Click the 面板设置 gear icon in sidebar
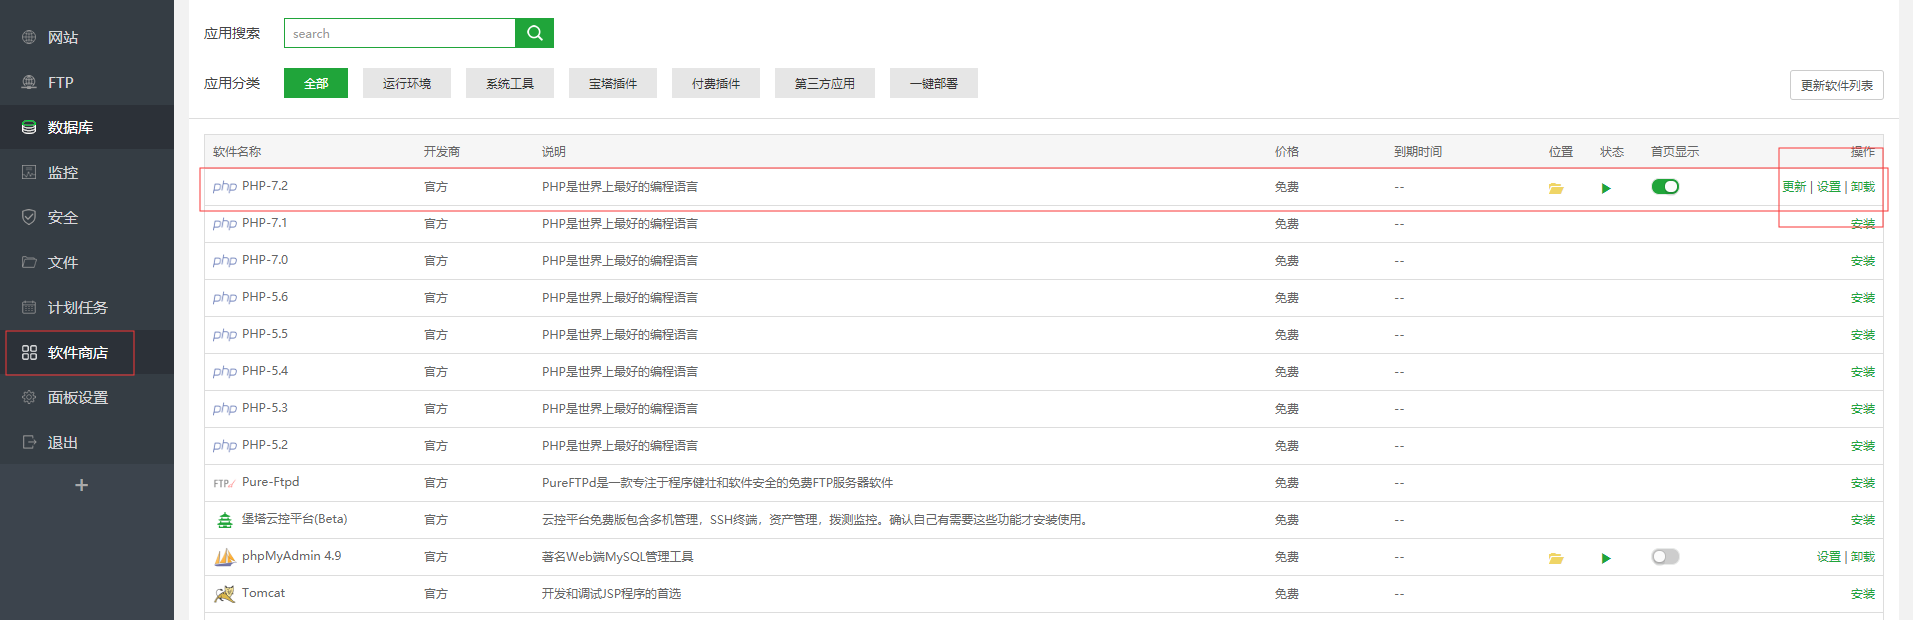The image size is (1913, 620). 29,397
